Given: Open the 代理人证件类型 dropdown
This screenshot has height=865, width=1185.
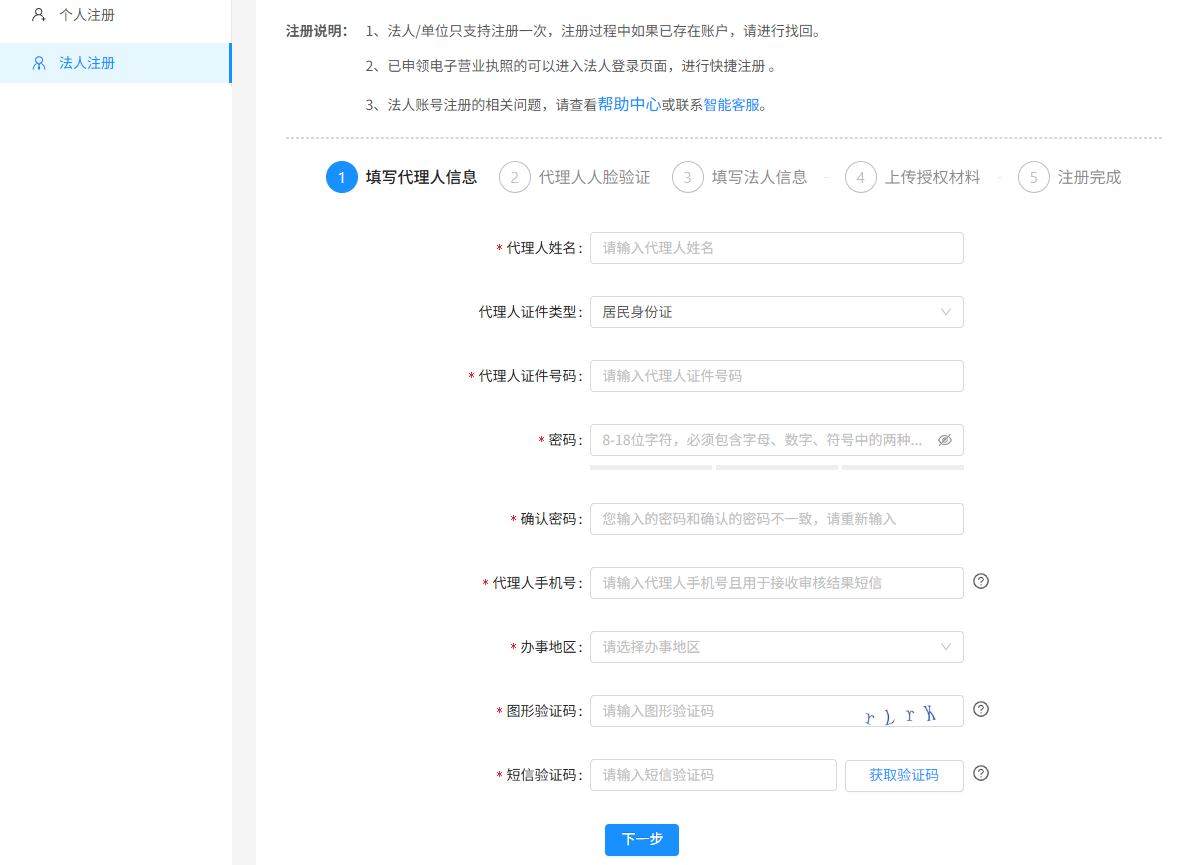Looking at the screenshot, I should coord(776,312).
